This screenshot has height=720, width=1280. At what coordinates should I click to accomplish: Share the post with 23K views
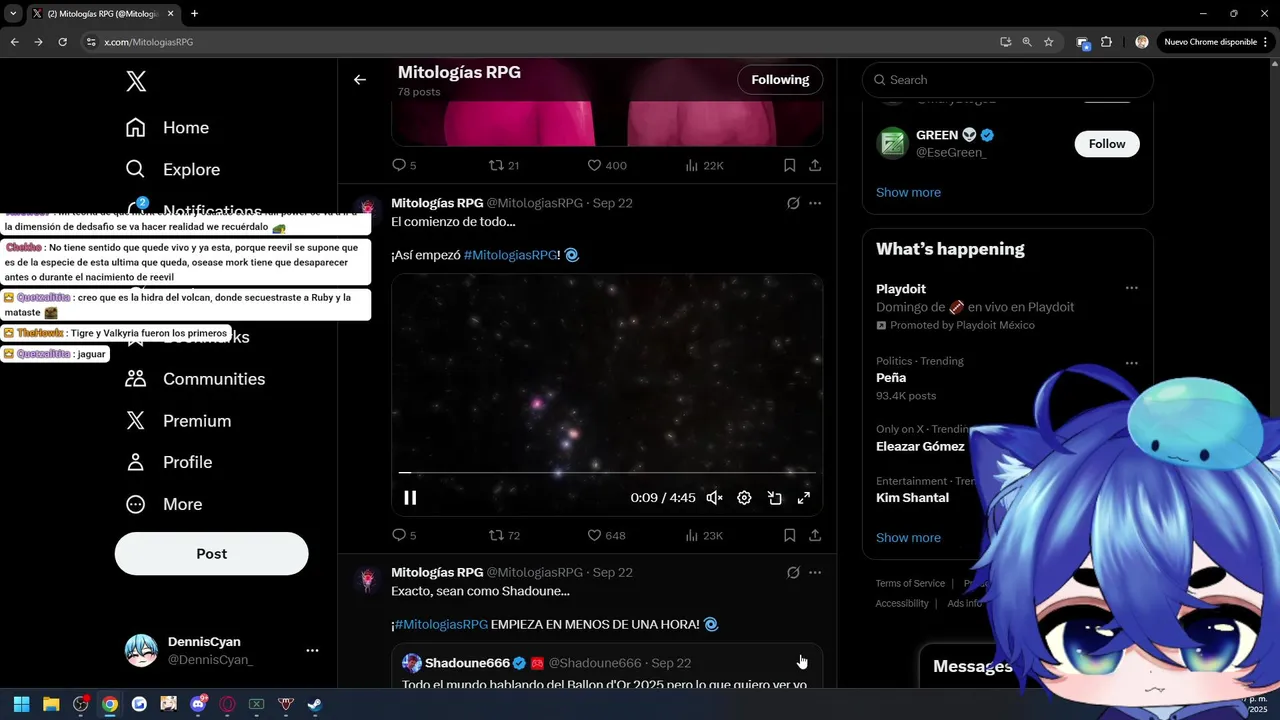(815, 535)
